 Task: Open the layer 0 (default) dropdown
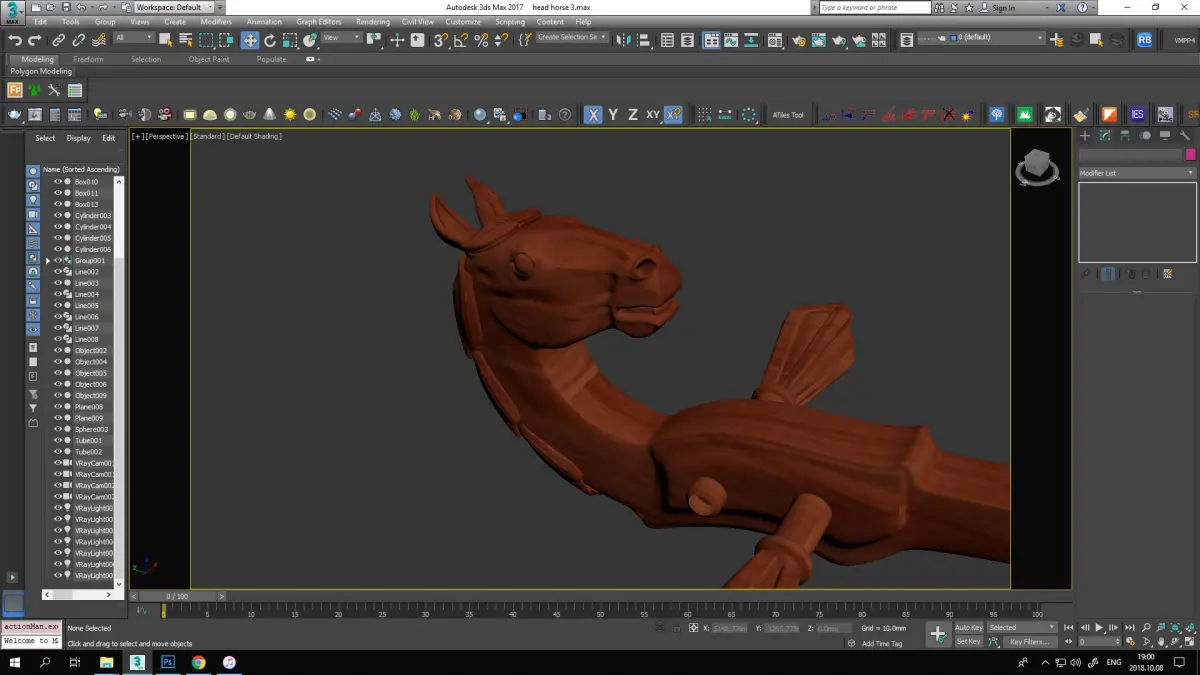click(x=982, y=38)
